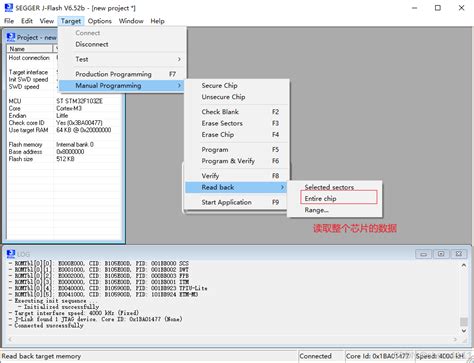Image resolution: width=474 pixels, height=363 pixels.
Task: Open the File menu
Action: (9, 21)
